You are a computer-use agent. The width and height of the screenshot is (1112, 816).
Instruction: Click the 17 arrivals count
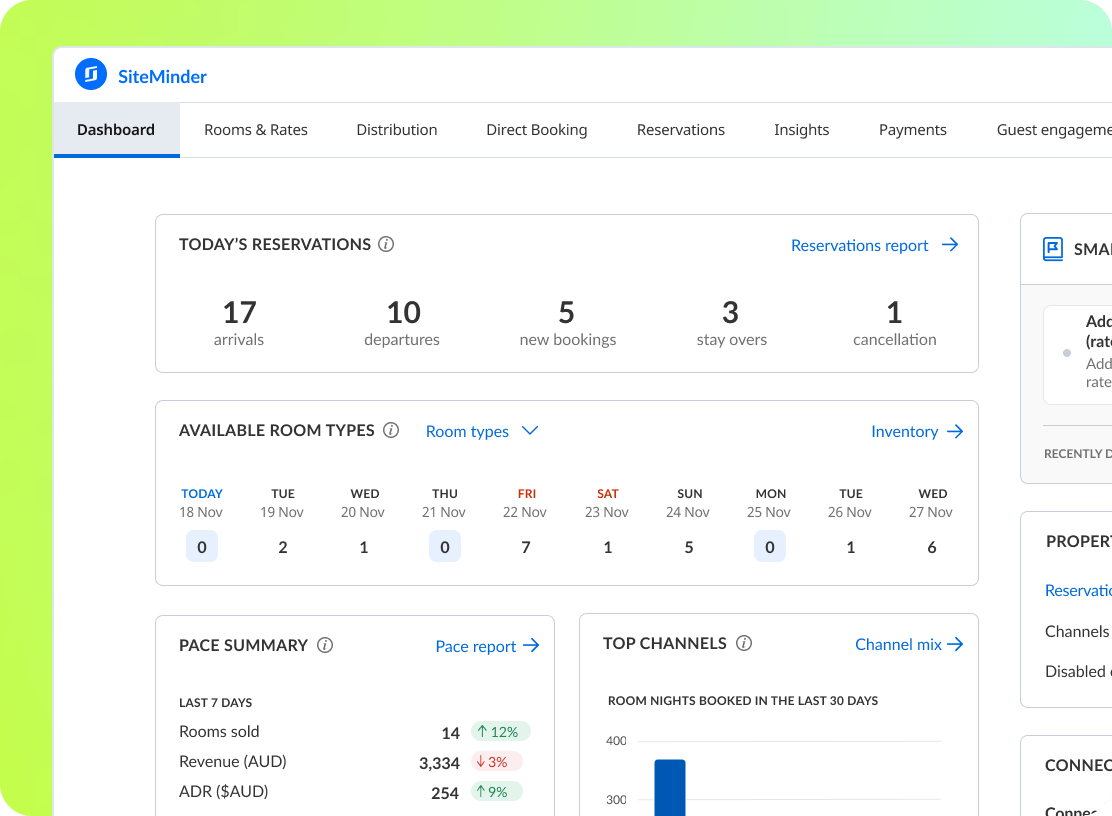239,314
